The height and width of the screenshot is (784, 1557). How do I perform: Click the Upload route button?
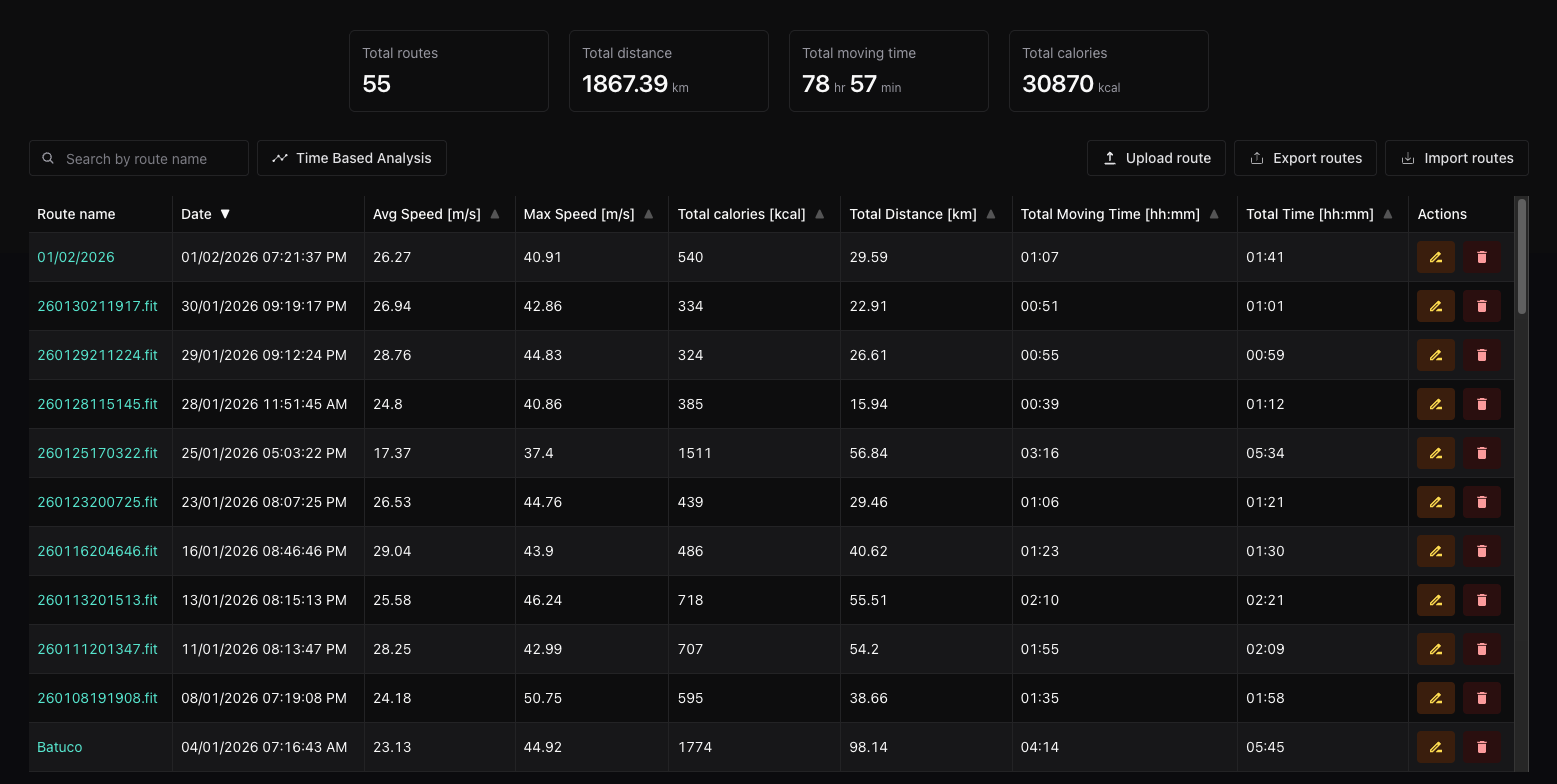[1156, 158]
